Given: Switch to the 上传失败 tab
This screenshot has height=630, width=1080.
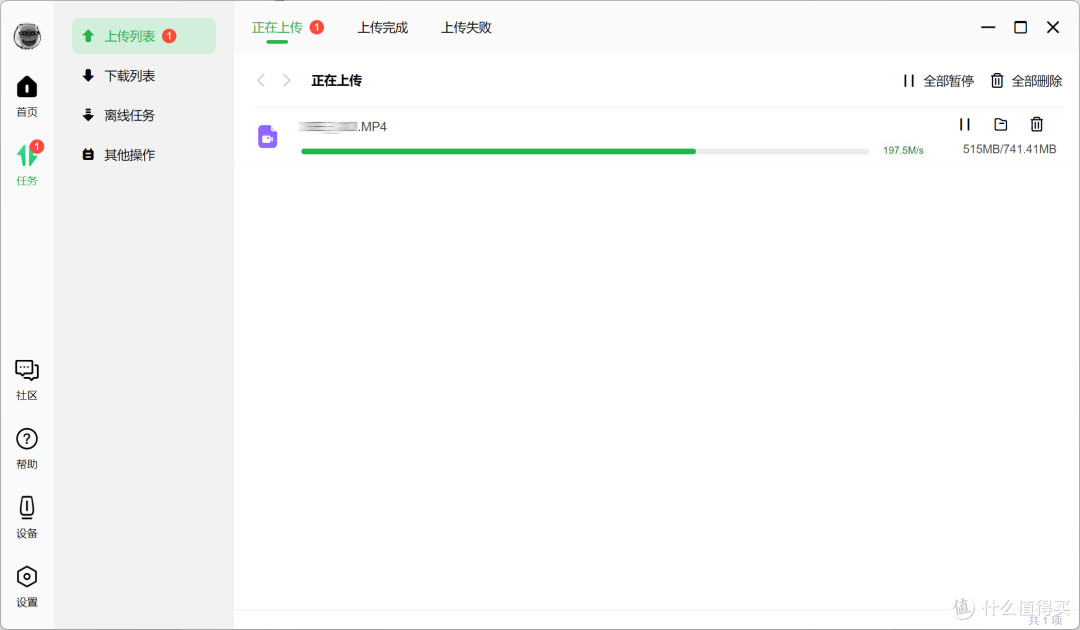Looking at the screenshot, I should pyautogui.click(x=466, y=28).
